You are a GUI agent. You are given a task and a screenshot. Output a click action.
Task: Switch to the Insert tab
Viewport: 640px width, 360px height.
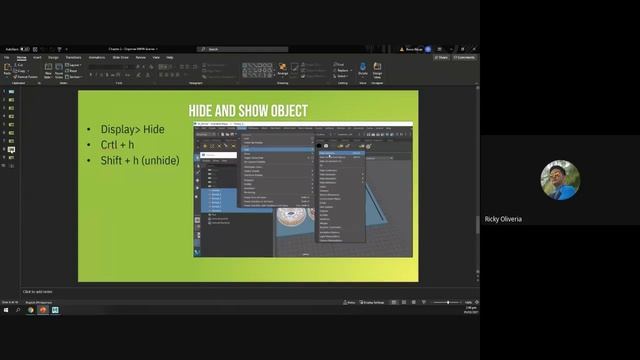coord(37,58)
